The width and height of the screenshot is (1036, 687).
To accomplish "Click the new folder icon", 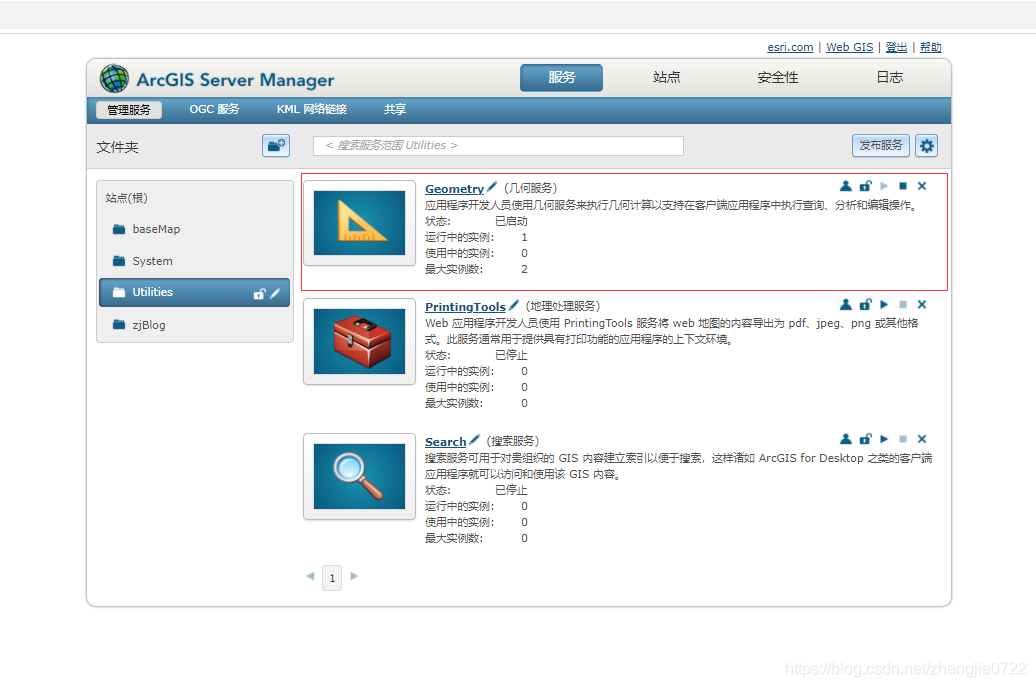I will tap(276, 145).
